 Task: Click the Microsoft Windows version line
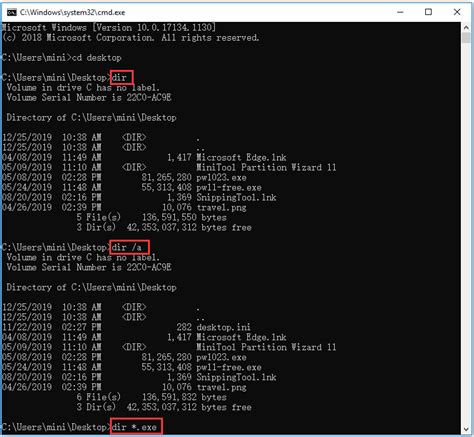coord(109,27)
